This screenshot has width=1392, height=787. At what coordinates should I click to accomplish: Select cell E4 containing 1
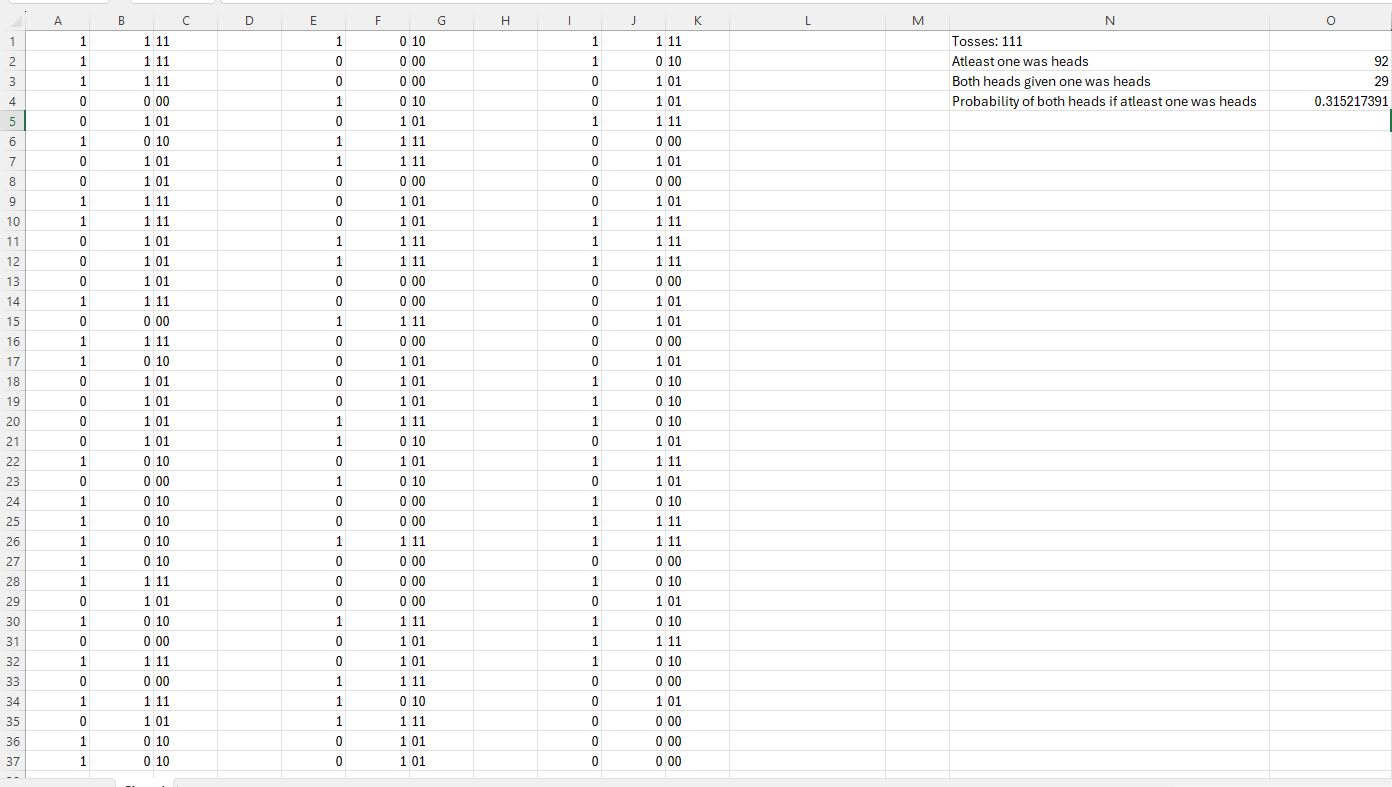click(x=313, y=101)
